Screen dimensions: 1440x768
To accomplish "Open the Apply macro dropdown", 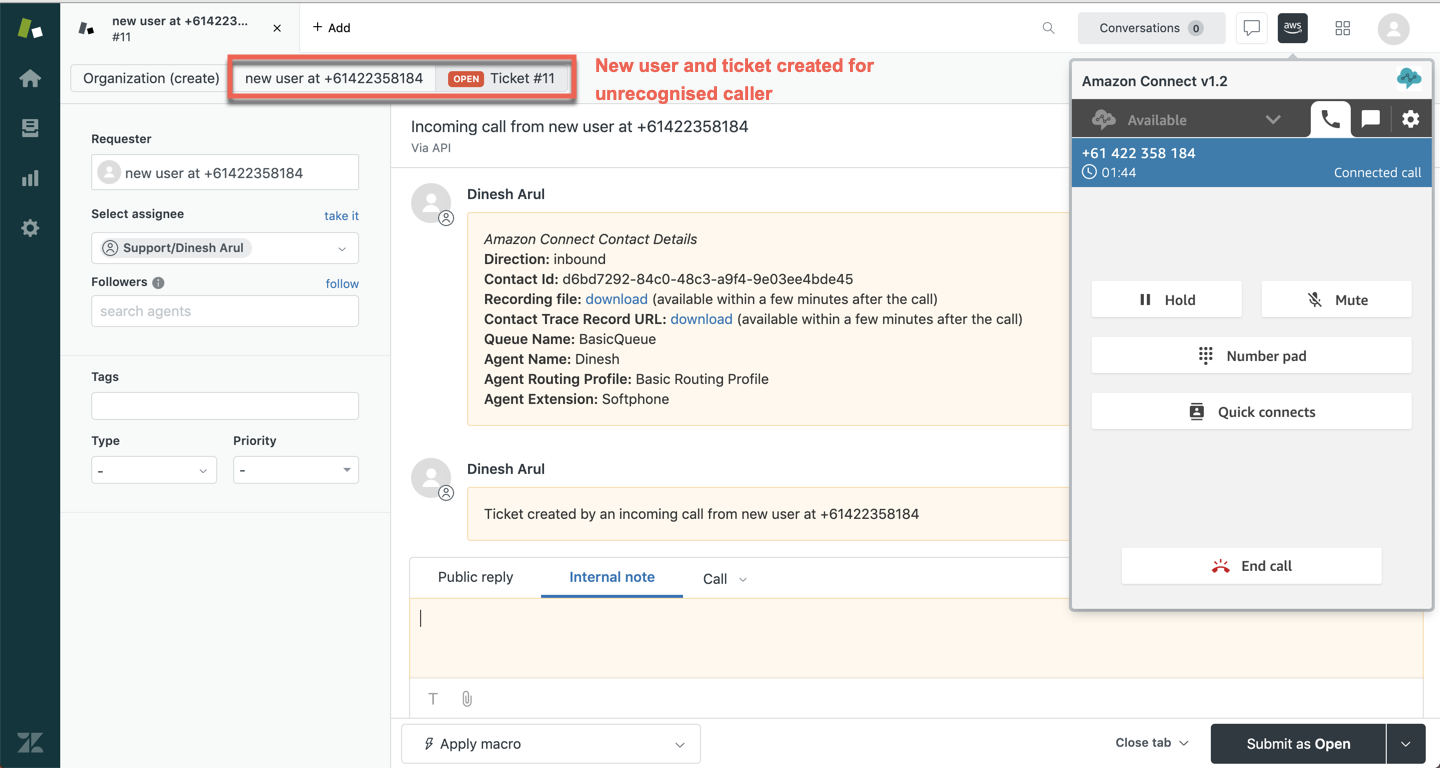I will click(x=550, y=744).
